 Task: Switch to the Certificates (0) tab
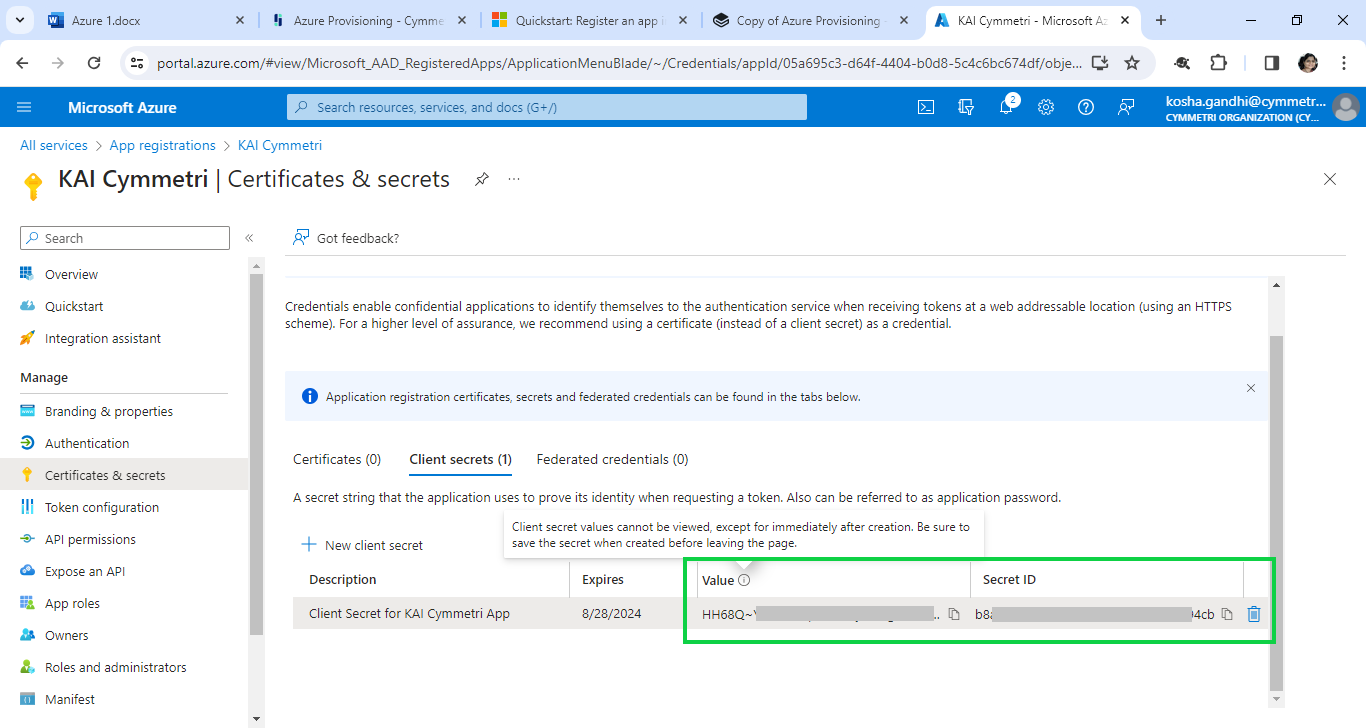[x=337, y=459]
